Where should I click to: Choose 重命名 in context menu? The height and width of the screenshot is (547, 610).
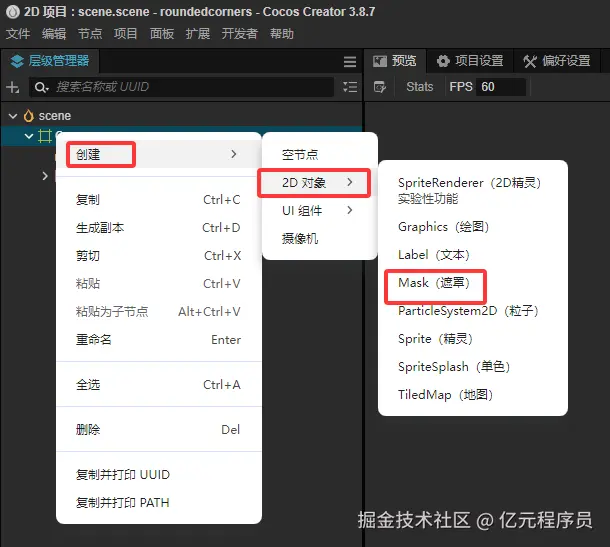[159, 340]
